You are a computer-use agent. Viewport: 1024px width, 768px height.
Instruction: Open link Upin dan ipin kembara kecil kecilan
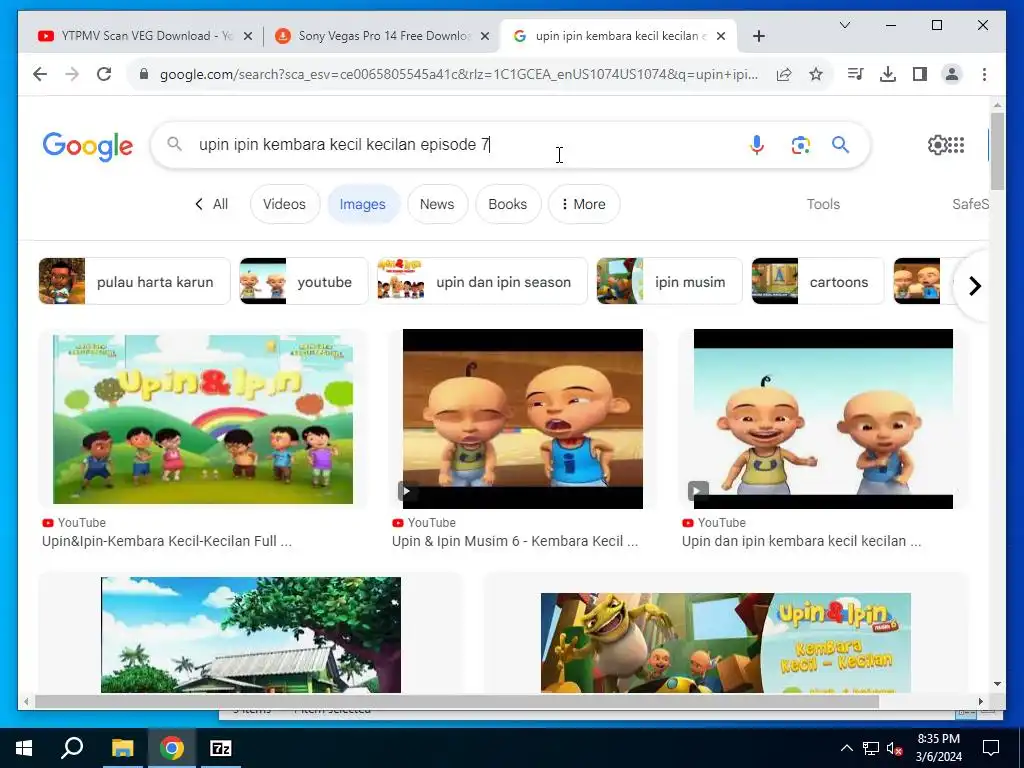click(x=801, y=541)
